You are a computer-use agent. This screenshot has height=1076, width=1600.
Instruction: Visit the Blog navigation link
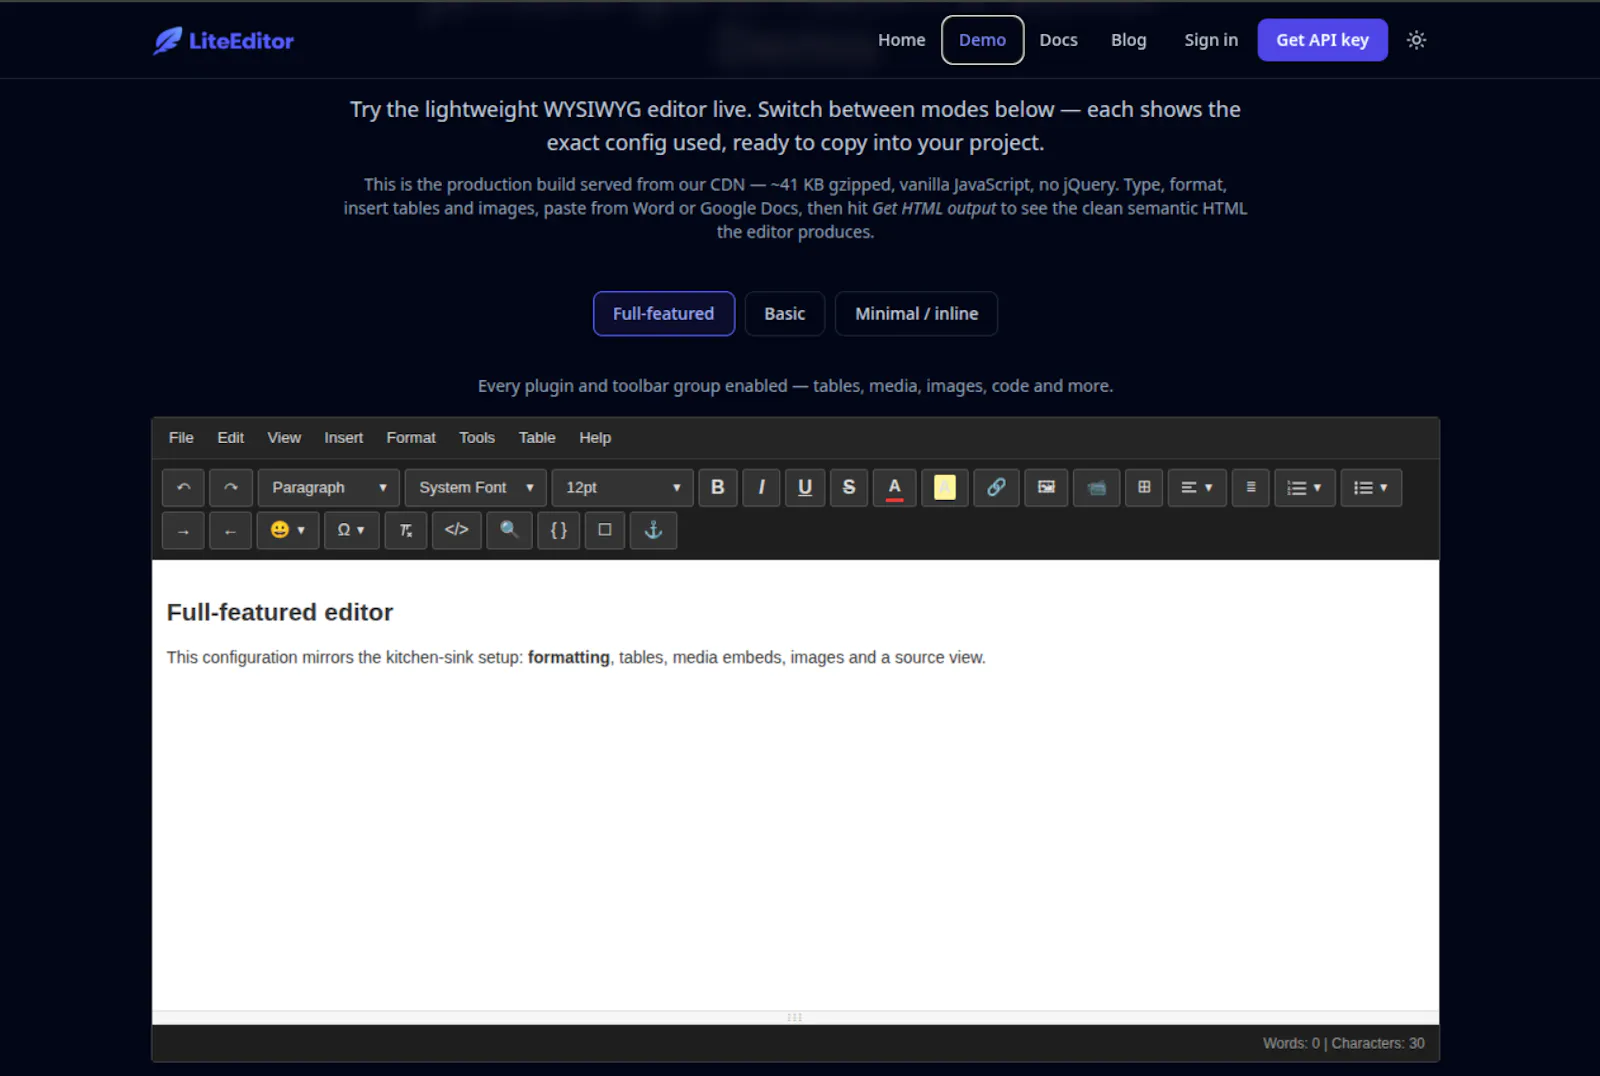(x=1129, y=40)
